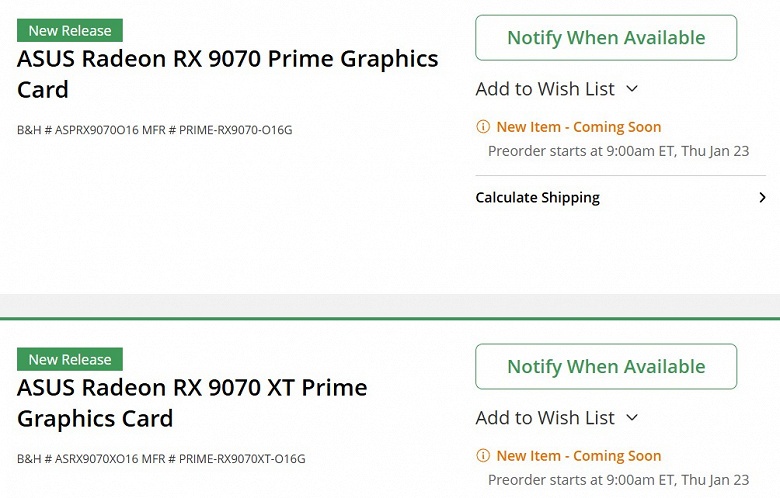Open the wish list chevron for RX 9070 XT Prime
The height and width of the screenshot is (498, 780).
632,418
